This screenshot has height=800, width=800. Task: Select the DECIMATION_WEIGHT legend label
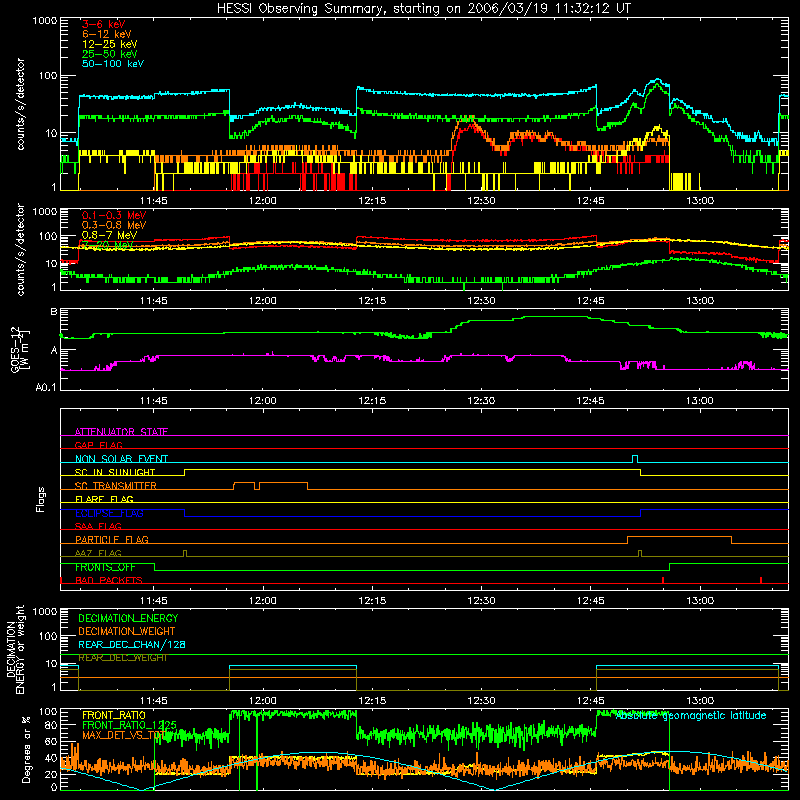(127, 631)
